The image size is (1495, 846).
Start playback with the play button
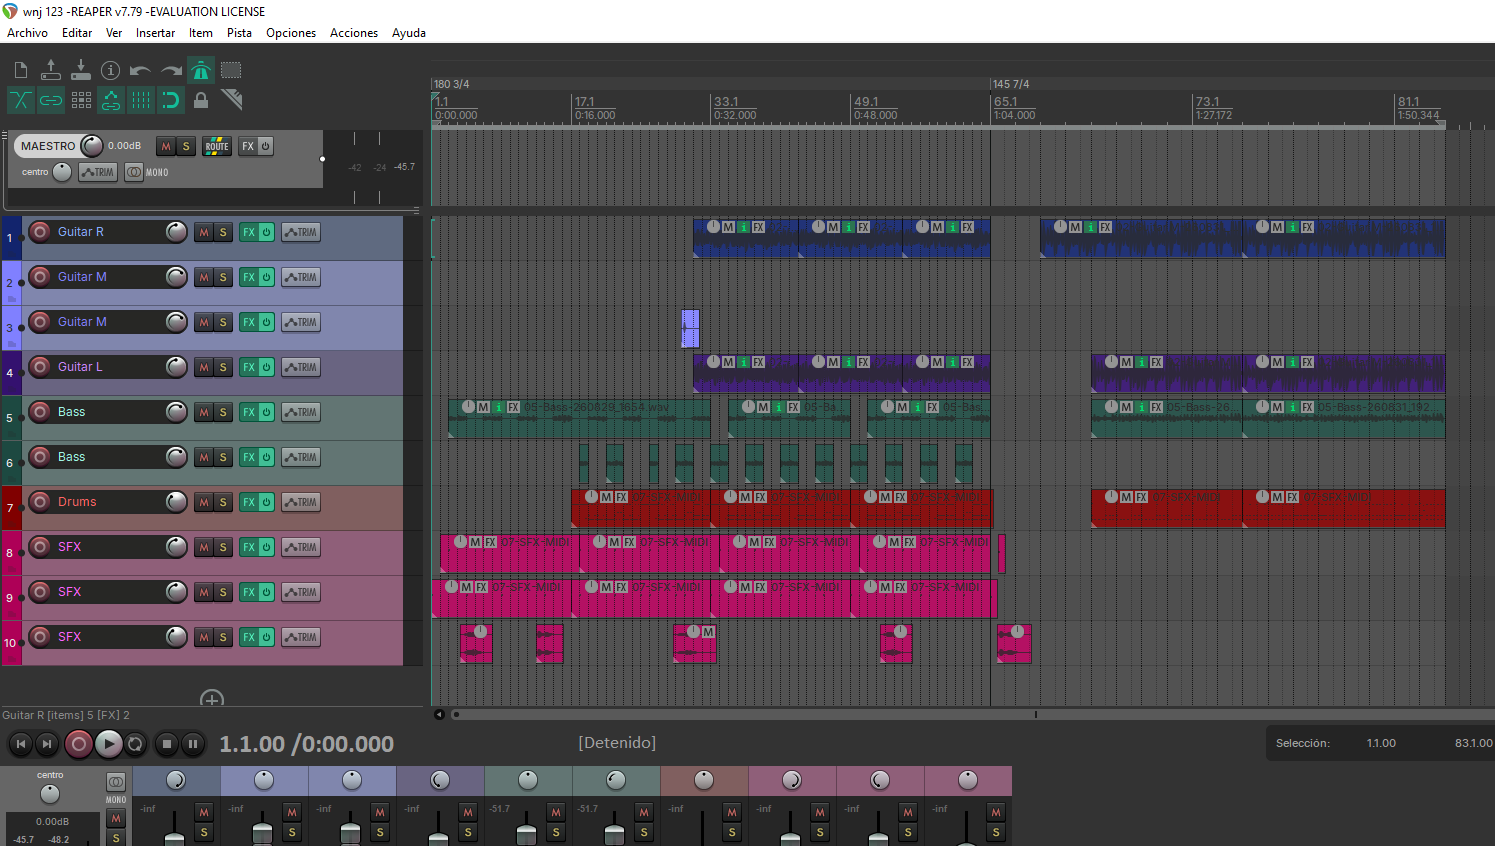[109, 743]
